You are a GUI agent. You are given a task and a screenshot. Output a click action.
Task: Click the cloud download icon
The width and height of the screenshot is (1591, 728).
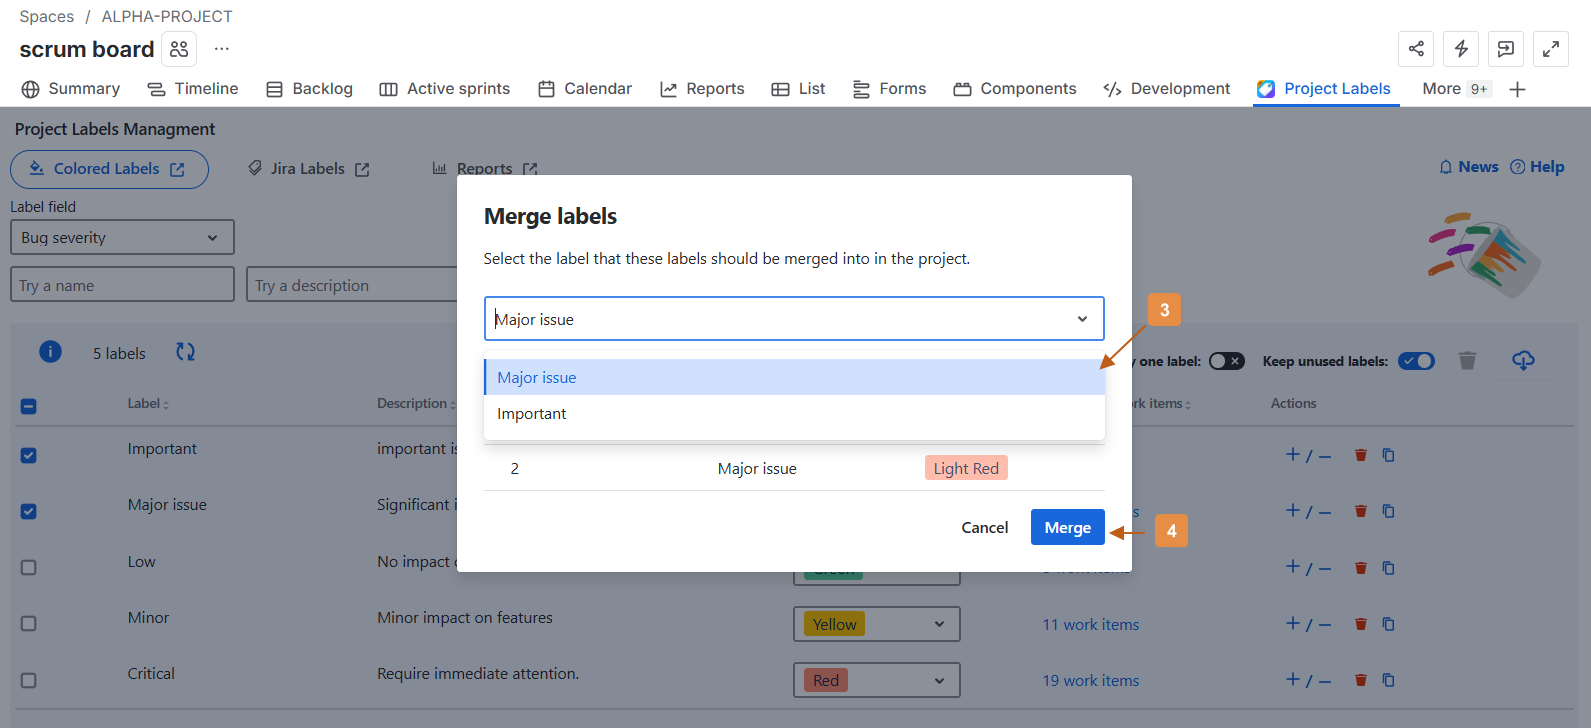[1523, 360]
